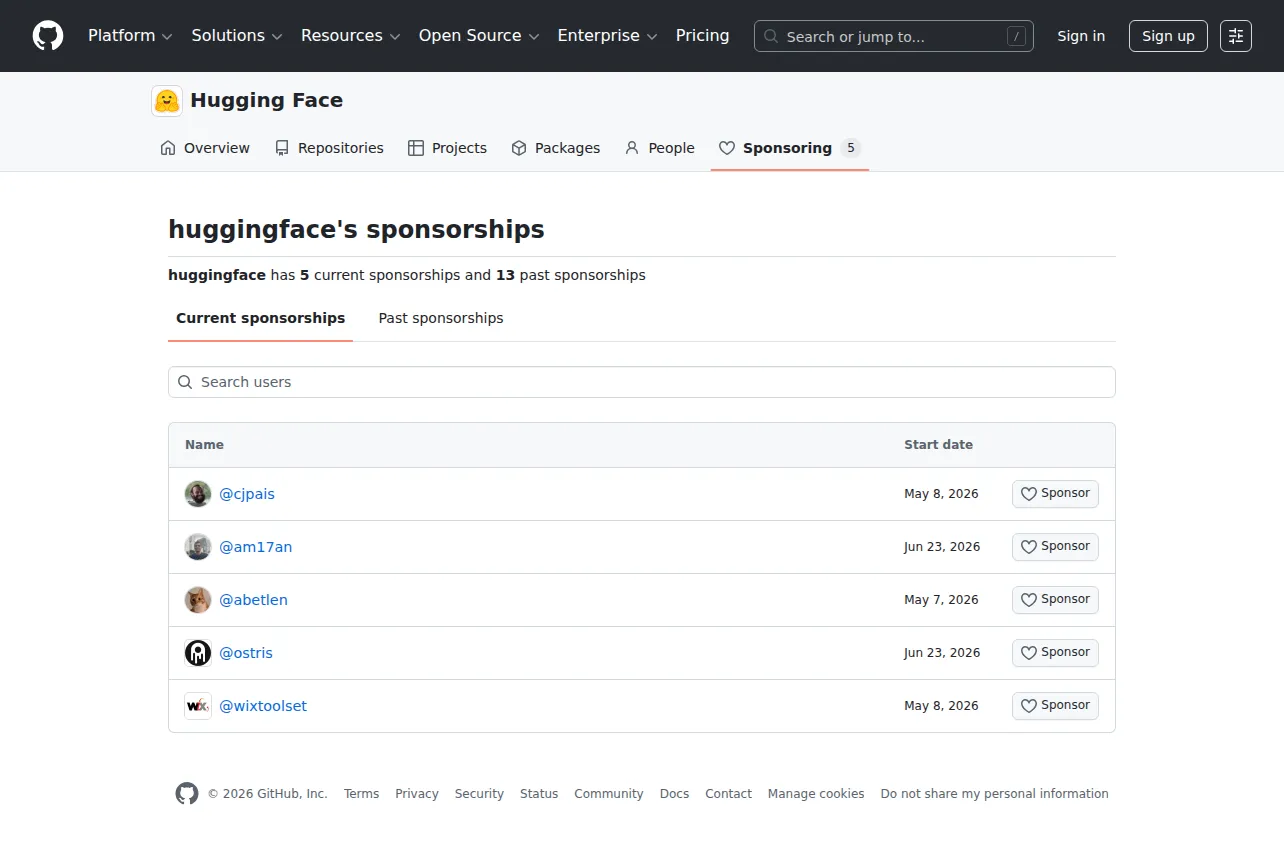Open the Pricing page
The image size is (1284, 847).
pyautogui.click(x=703, y=36)
